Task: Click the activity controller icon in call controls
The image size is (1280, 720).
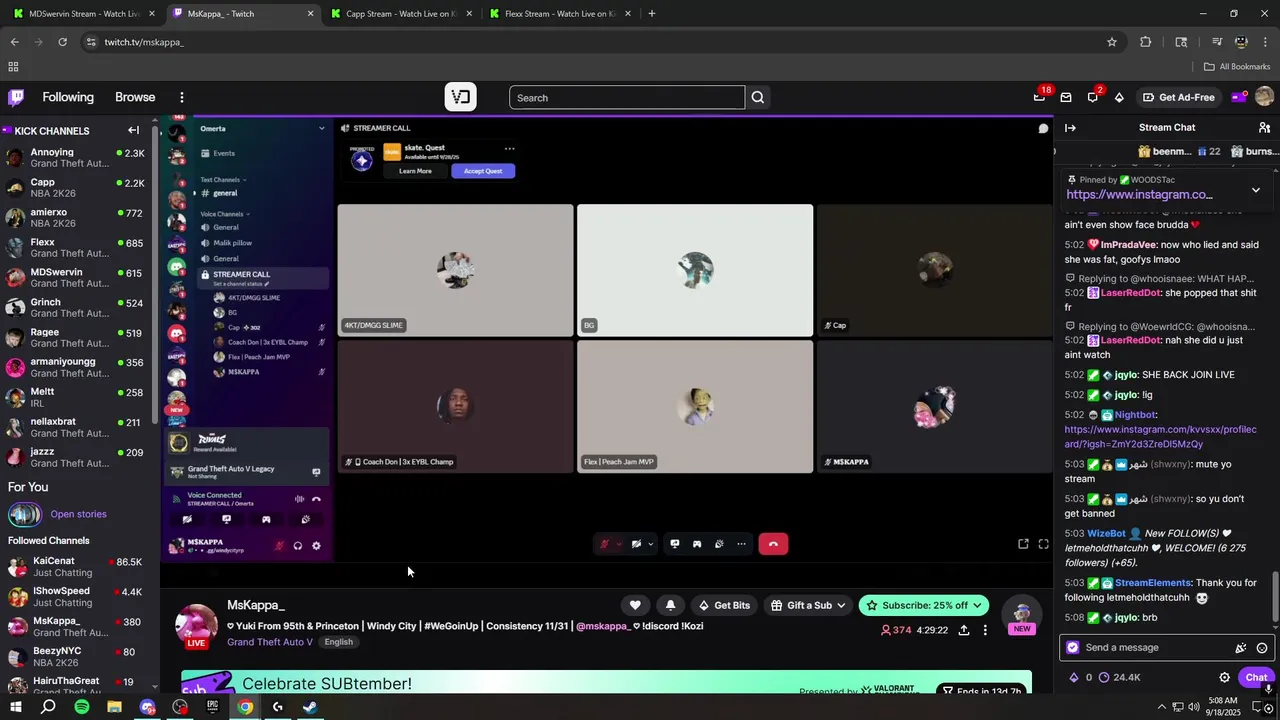Action: [x=697, y=544]
